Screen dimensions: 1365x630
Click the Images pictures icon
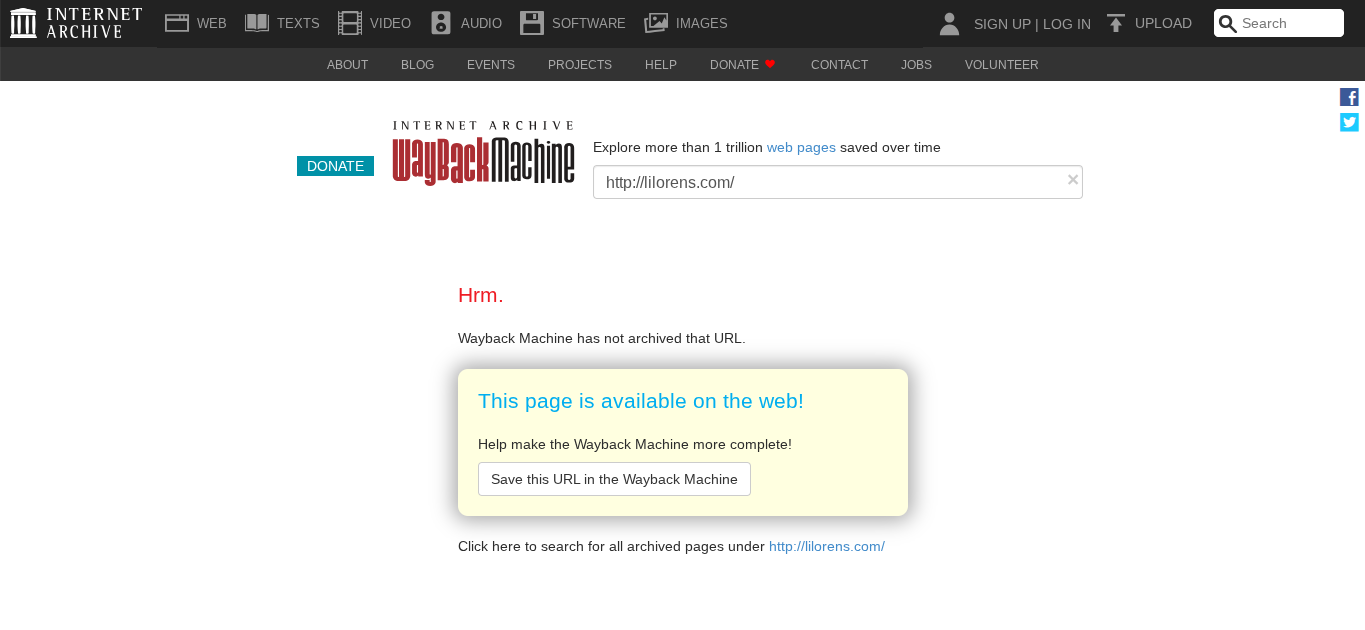click(656, 23)
